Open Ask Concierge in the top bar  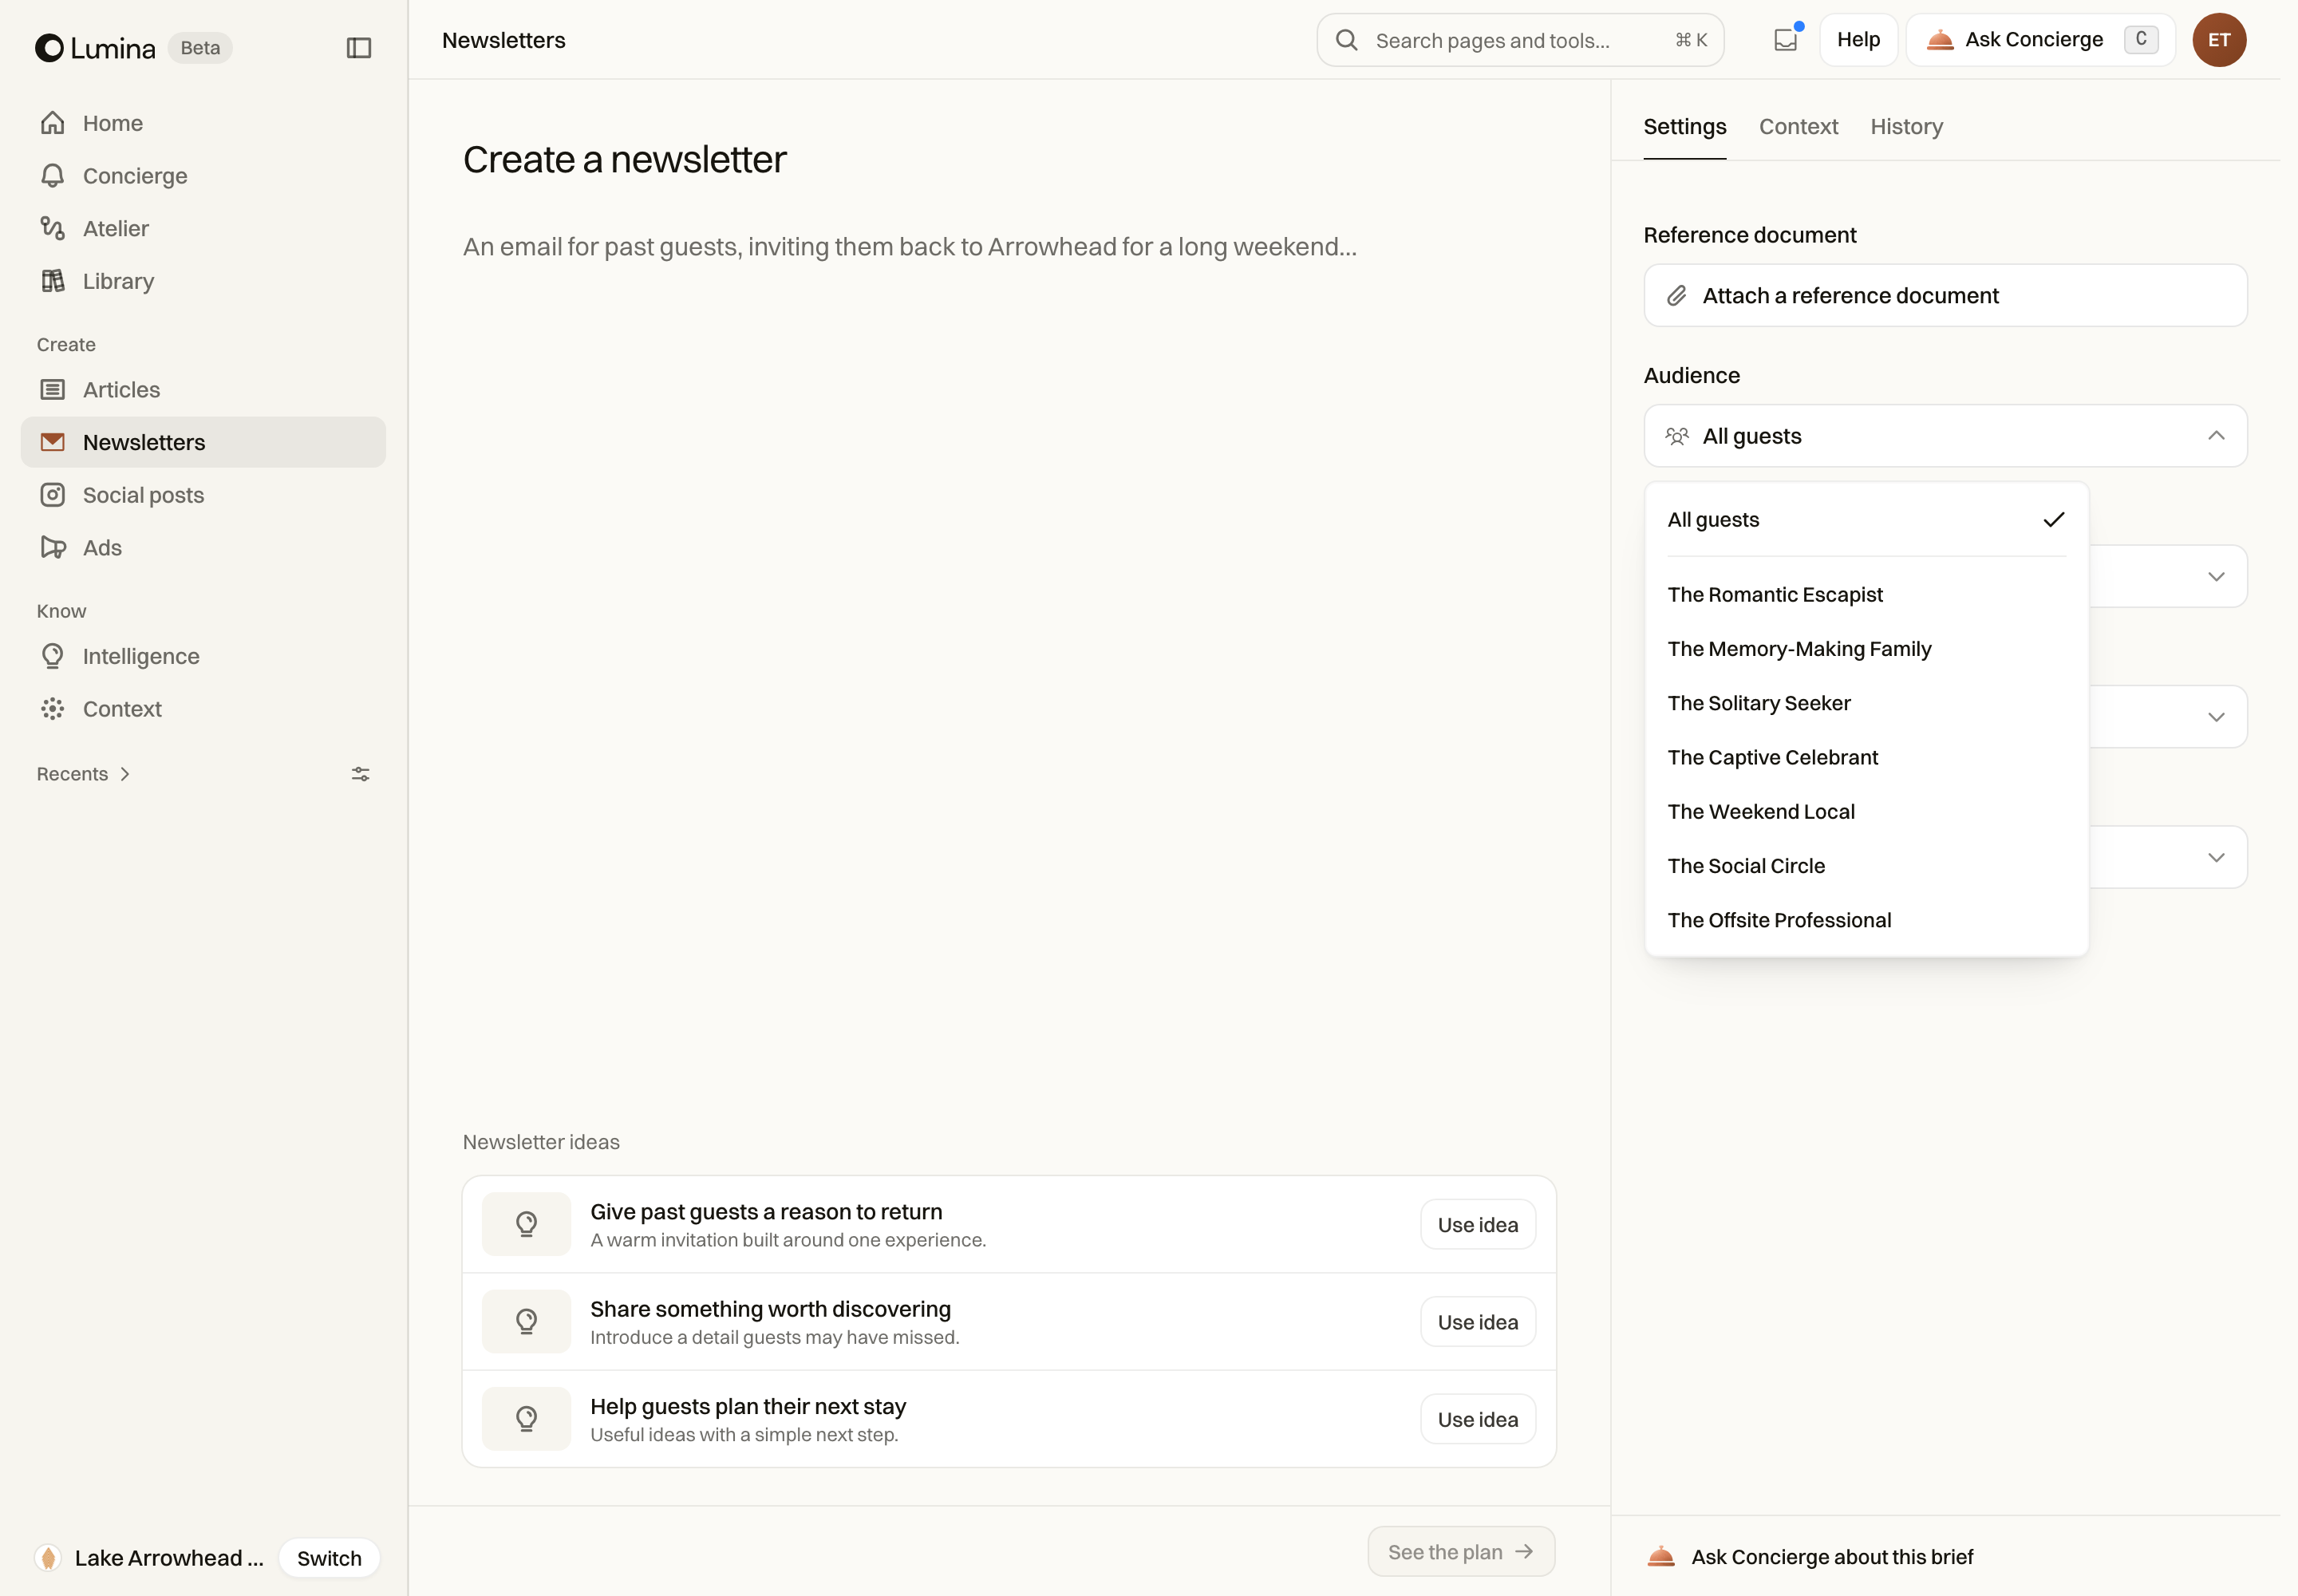[x=2040, y=40]
